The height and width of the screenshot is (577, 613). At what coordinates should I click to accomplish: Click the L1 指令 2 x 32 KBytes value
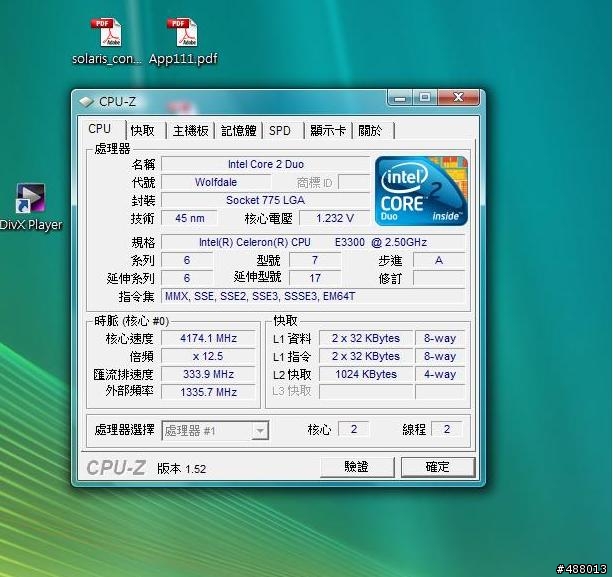(x=366, y=356)
